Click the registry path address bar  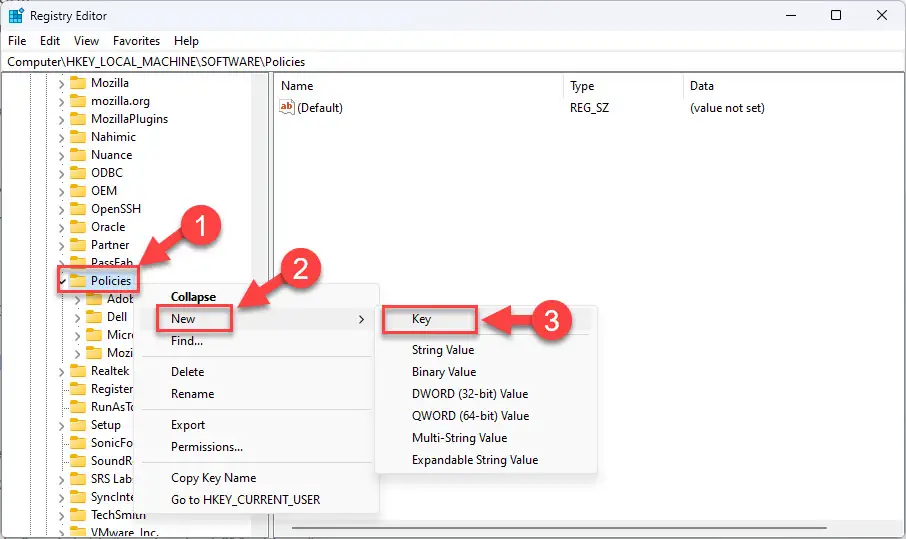click(453, 62)
